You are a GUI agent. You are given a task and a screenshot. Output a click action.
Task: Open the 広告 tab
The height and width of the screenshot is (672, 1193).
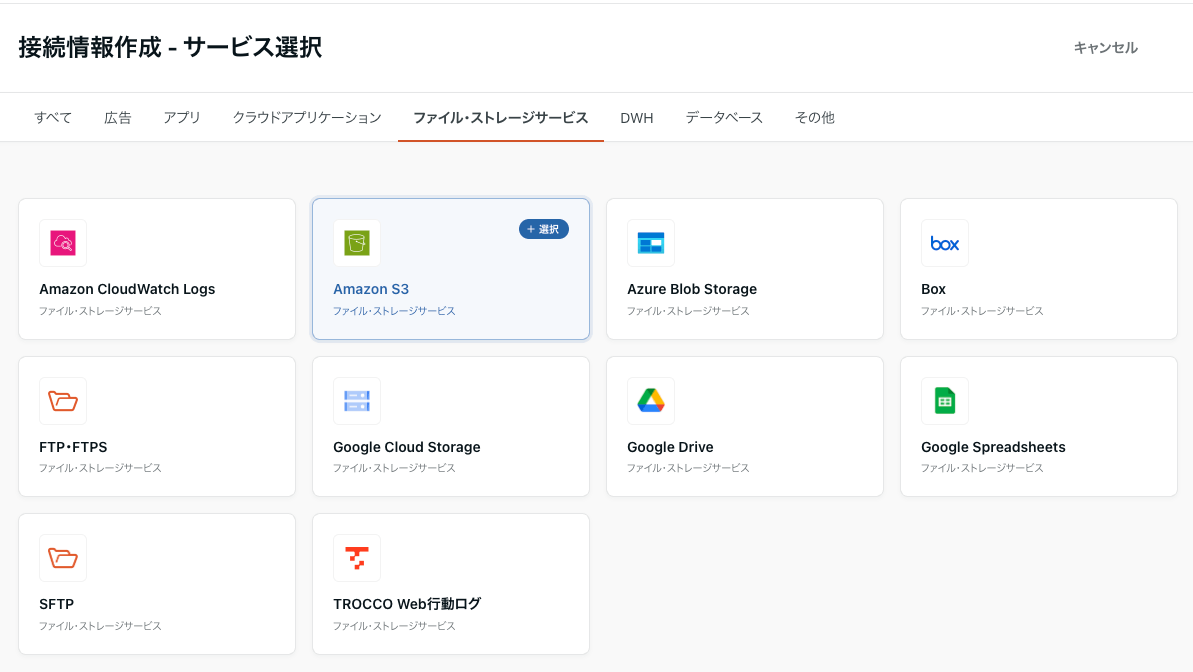[x=118, y=118]
